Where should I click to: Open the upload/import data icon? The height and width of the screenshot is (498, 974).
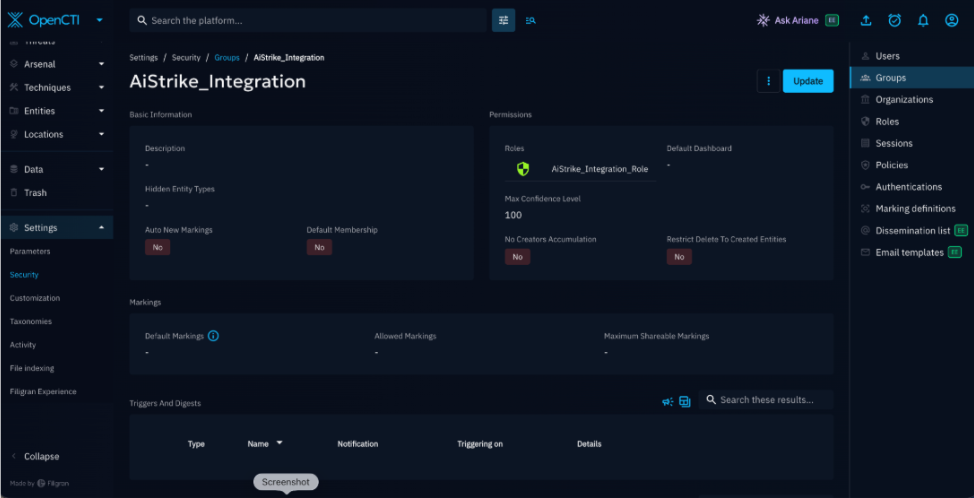[x=865, y=20]
